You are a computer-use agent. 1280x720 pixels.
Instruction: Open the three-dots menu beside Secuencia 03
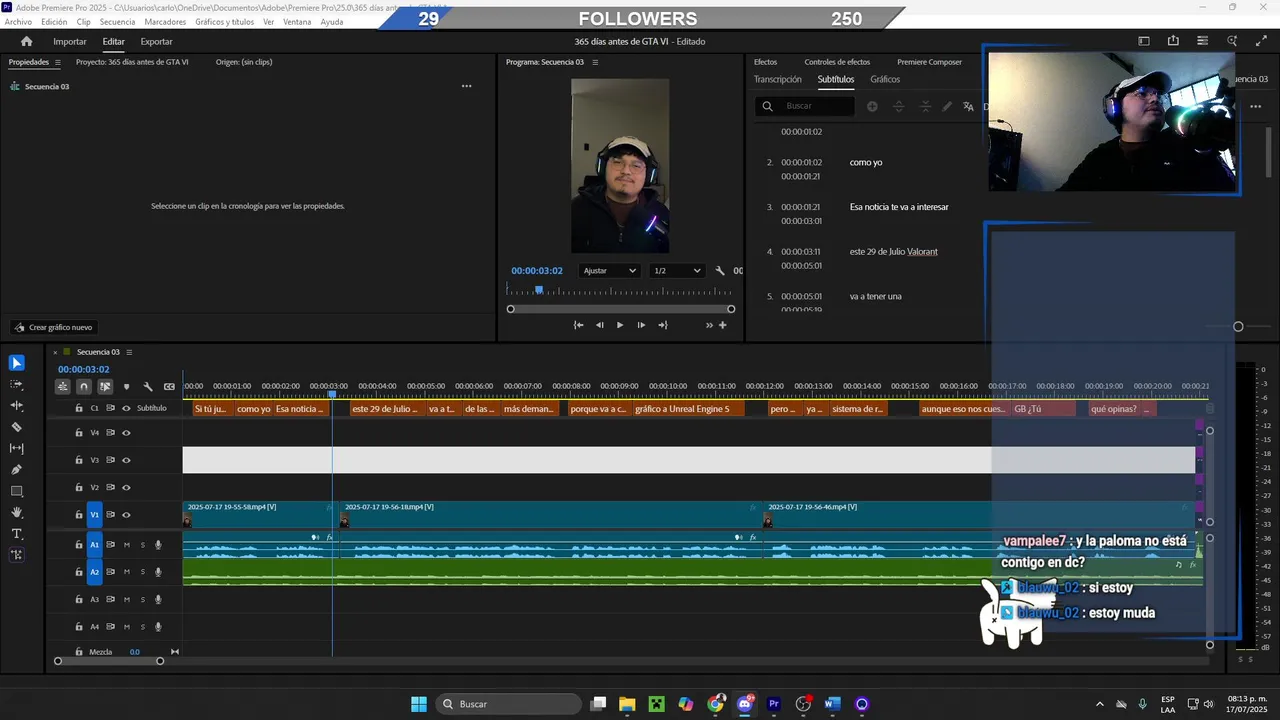click(x=466, y=87)
